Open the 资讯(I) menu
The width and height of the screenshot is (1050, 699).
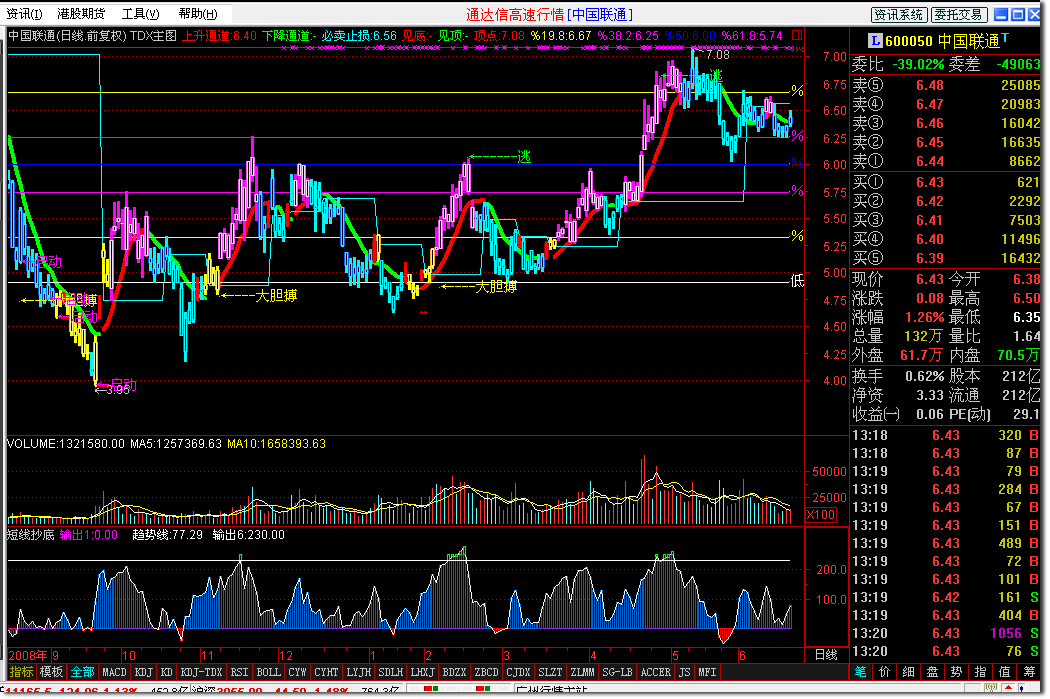point(24,14)
